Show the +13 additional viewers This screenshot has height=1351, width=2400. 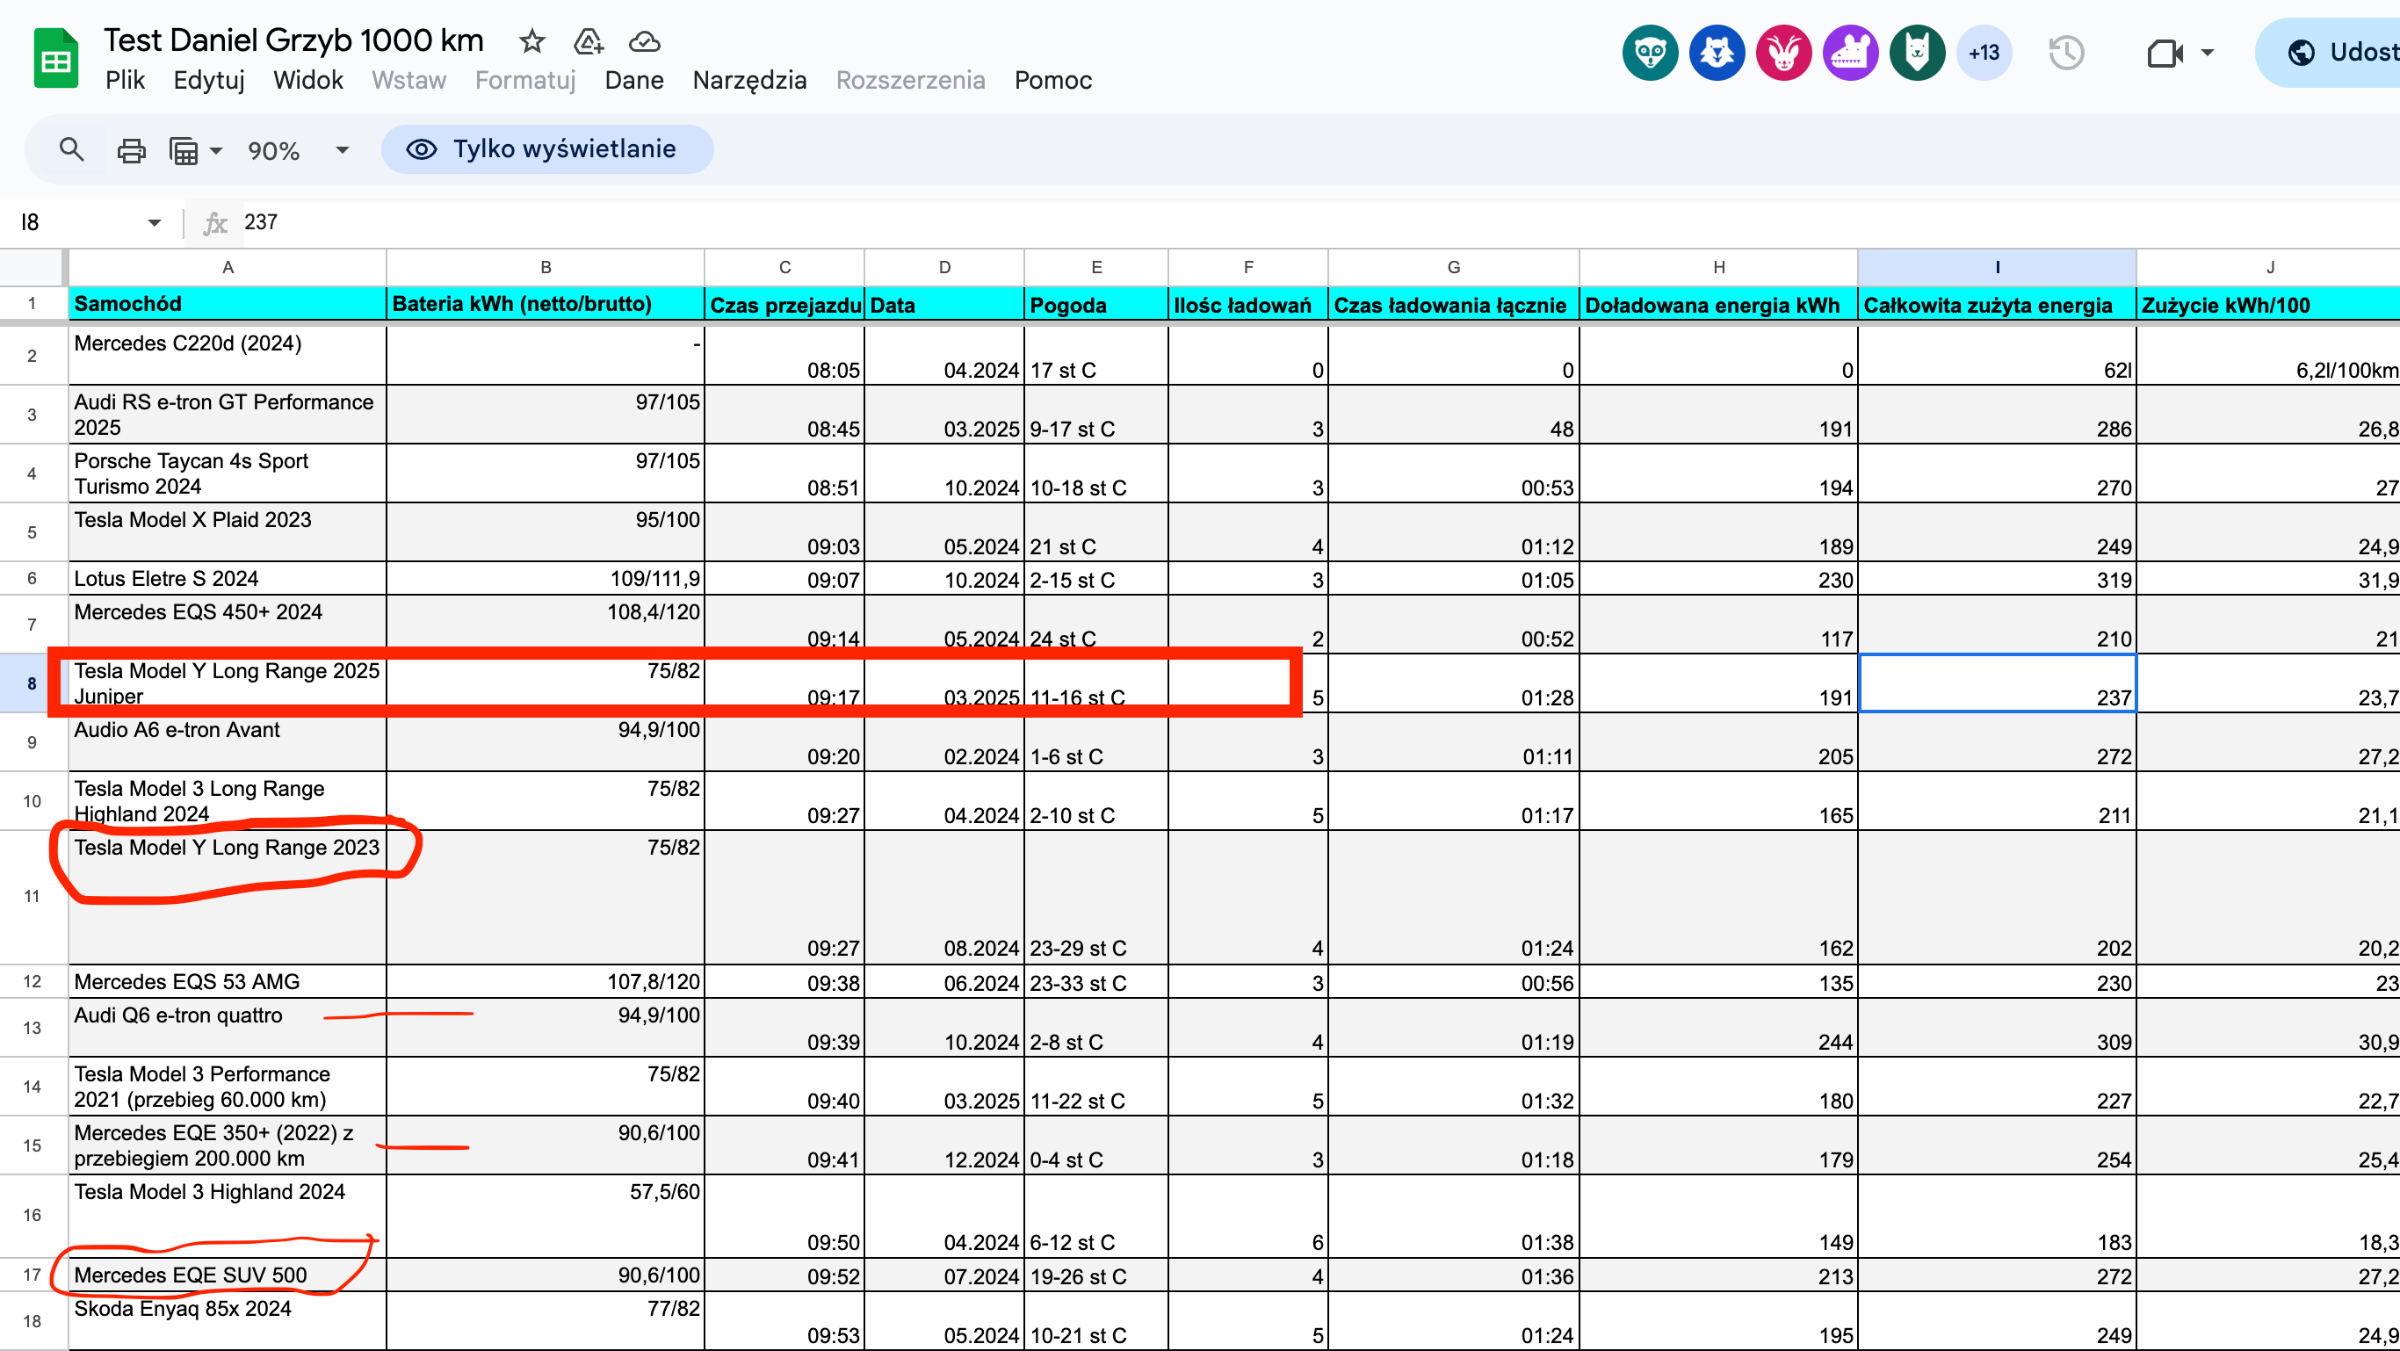[x=1984, y=52]
